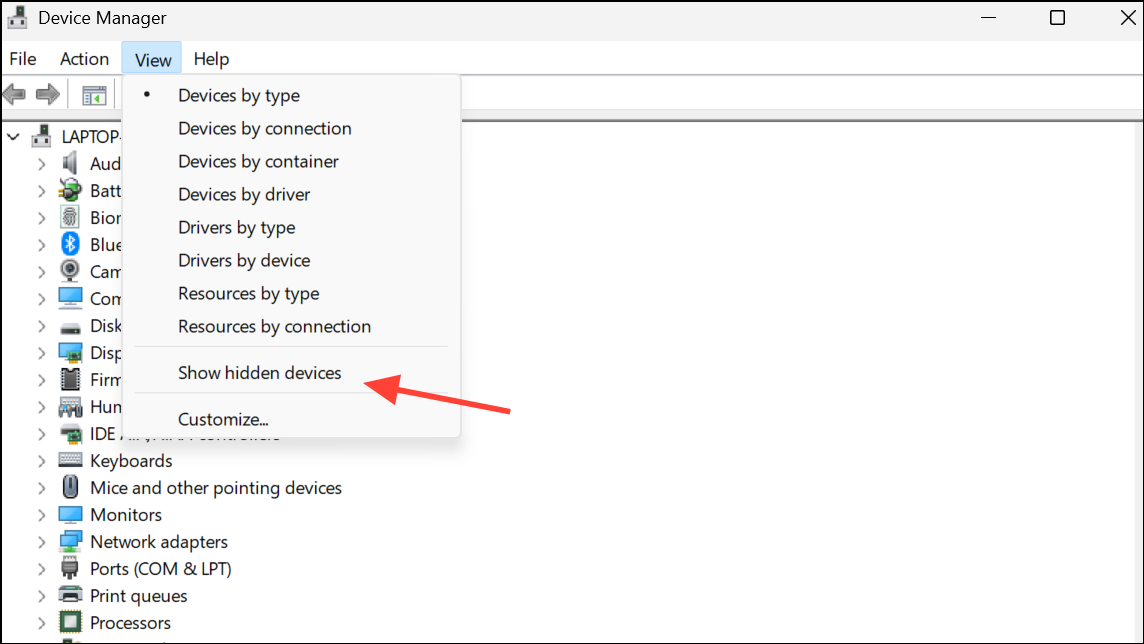Viewport: 1144px width, 644px height.
Task: Switch view to Devices by connection
Action: click(265, 129)
